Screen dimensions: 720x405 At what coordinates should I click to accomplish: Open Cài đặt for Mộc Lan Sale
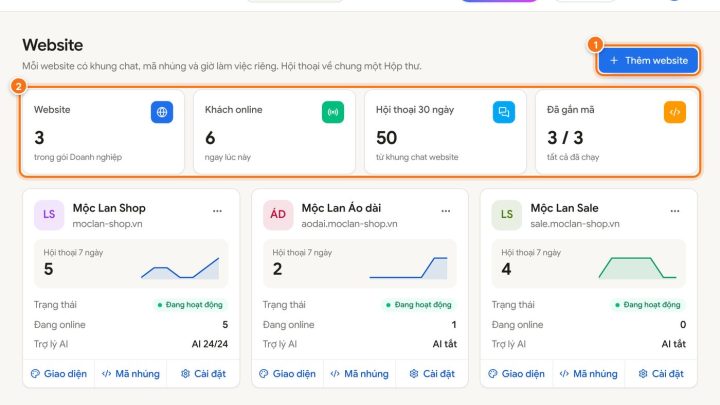pos(660,374)
